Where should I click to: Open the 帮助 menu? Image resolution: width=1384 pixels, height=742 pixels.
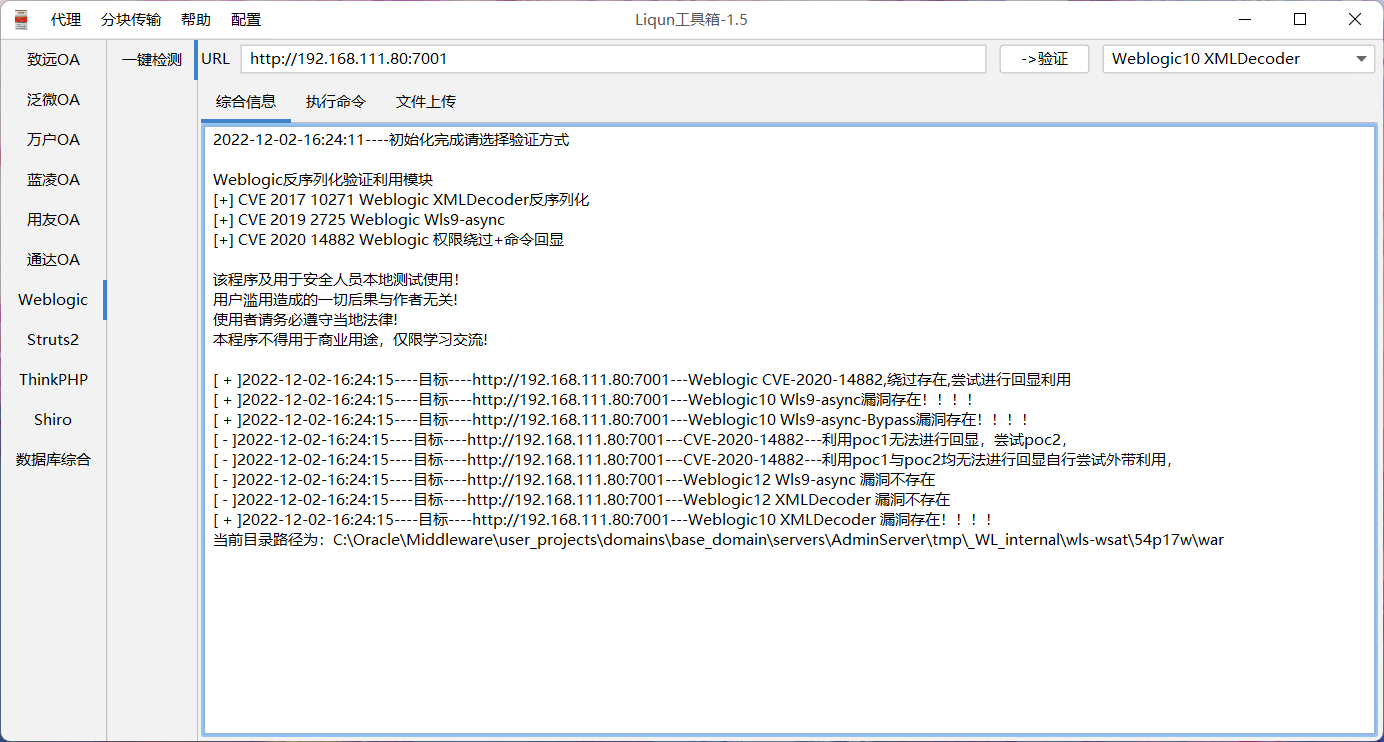[196, 20]
